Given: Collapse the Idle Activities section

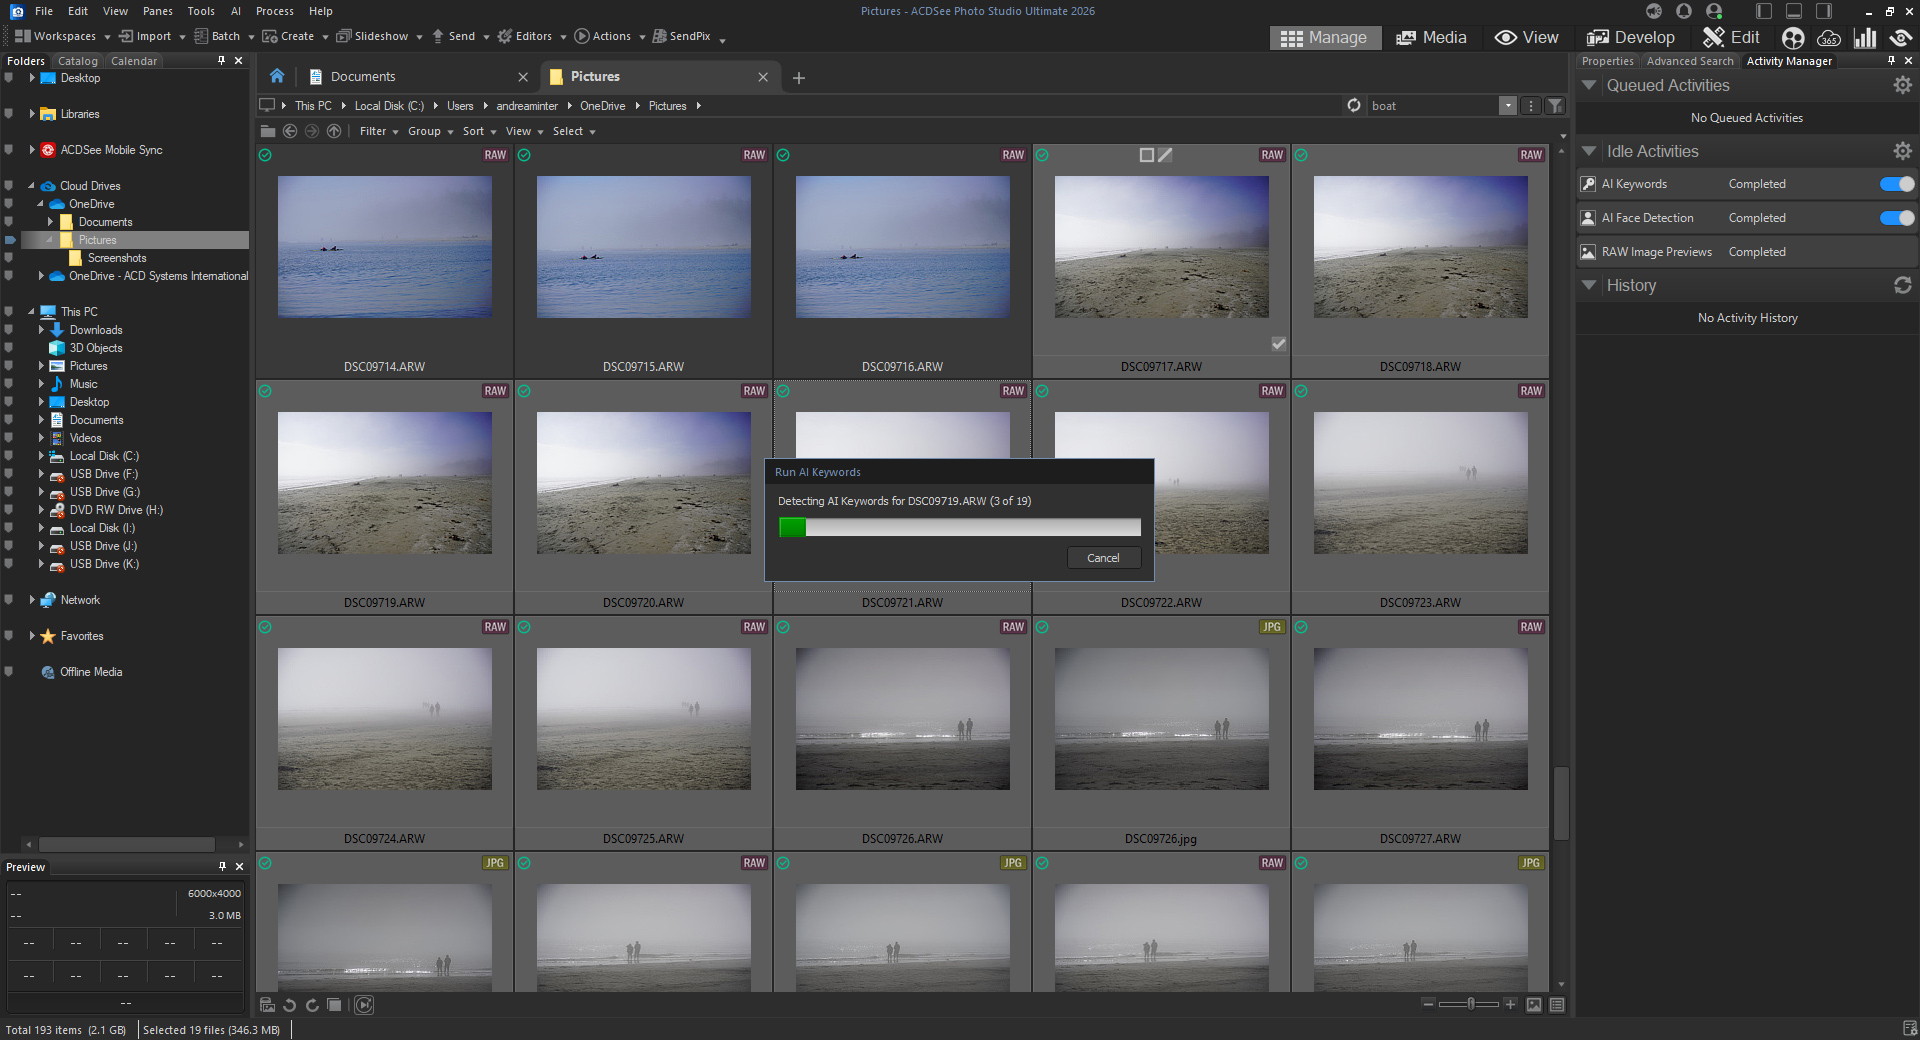Looking at the screenshot, I should click(x=1589, y=152).
